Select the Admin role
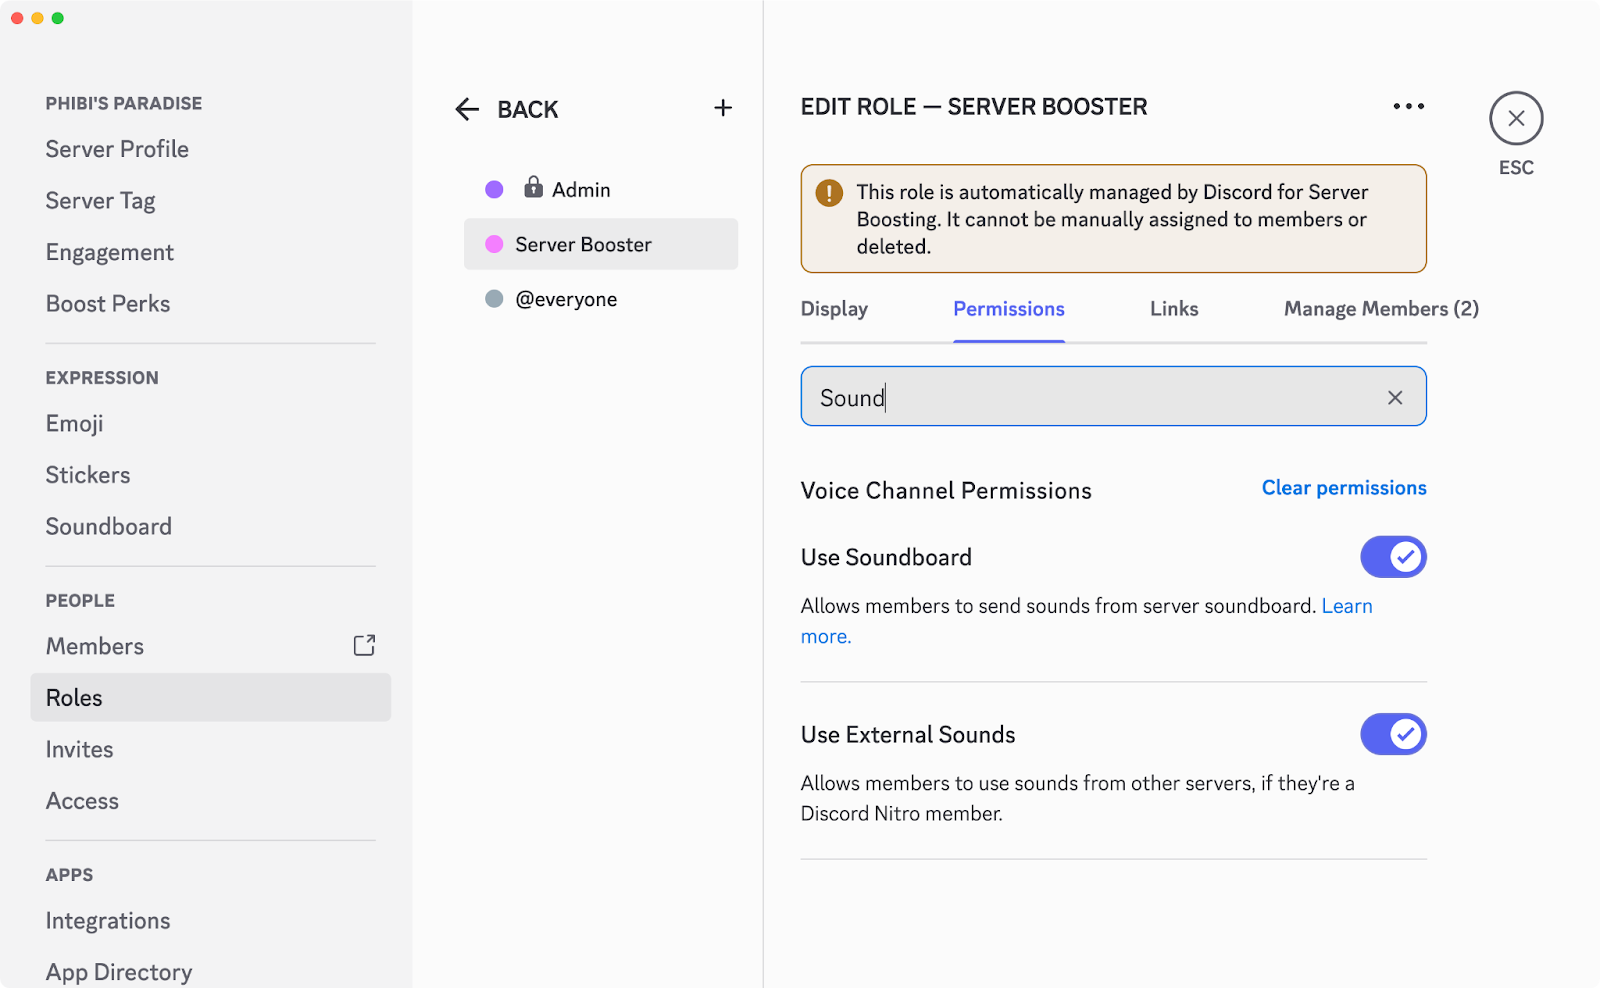This screenshot has height=988, width=1600. [x=601, y=189]
